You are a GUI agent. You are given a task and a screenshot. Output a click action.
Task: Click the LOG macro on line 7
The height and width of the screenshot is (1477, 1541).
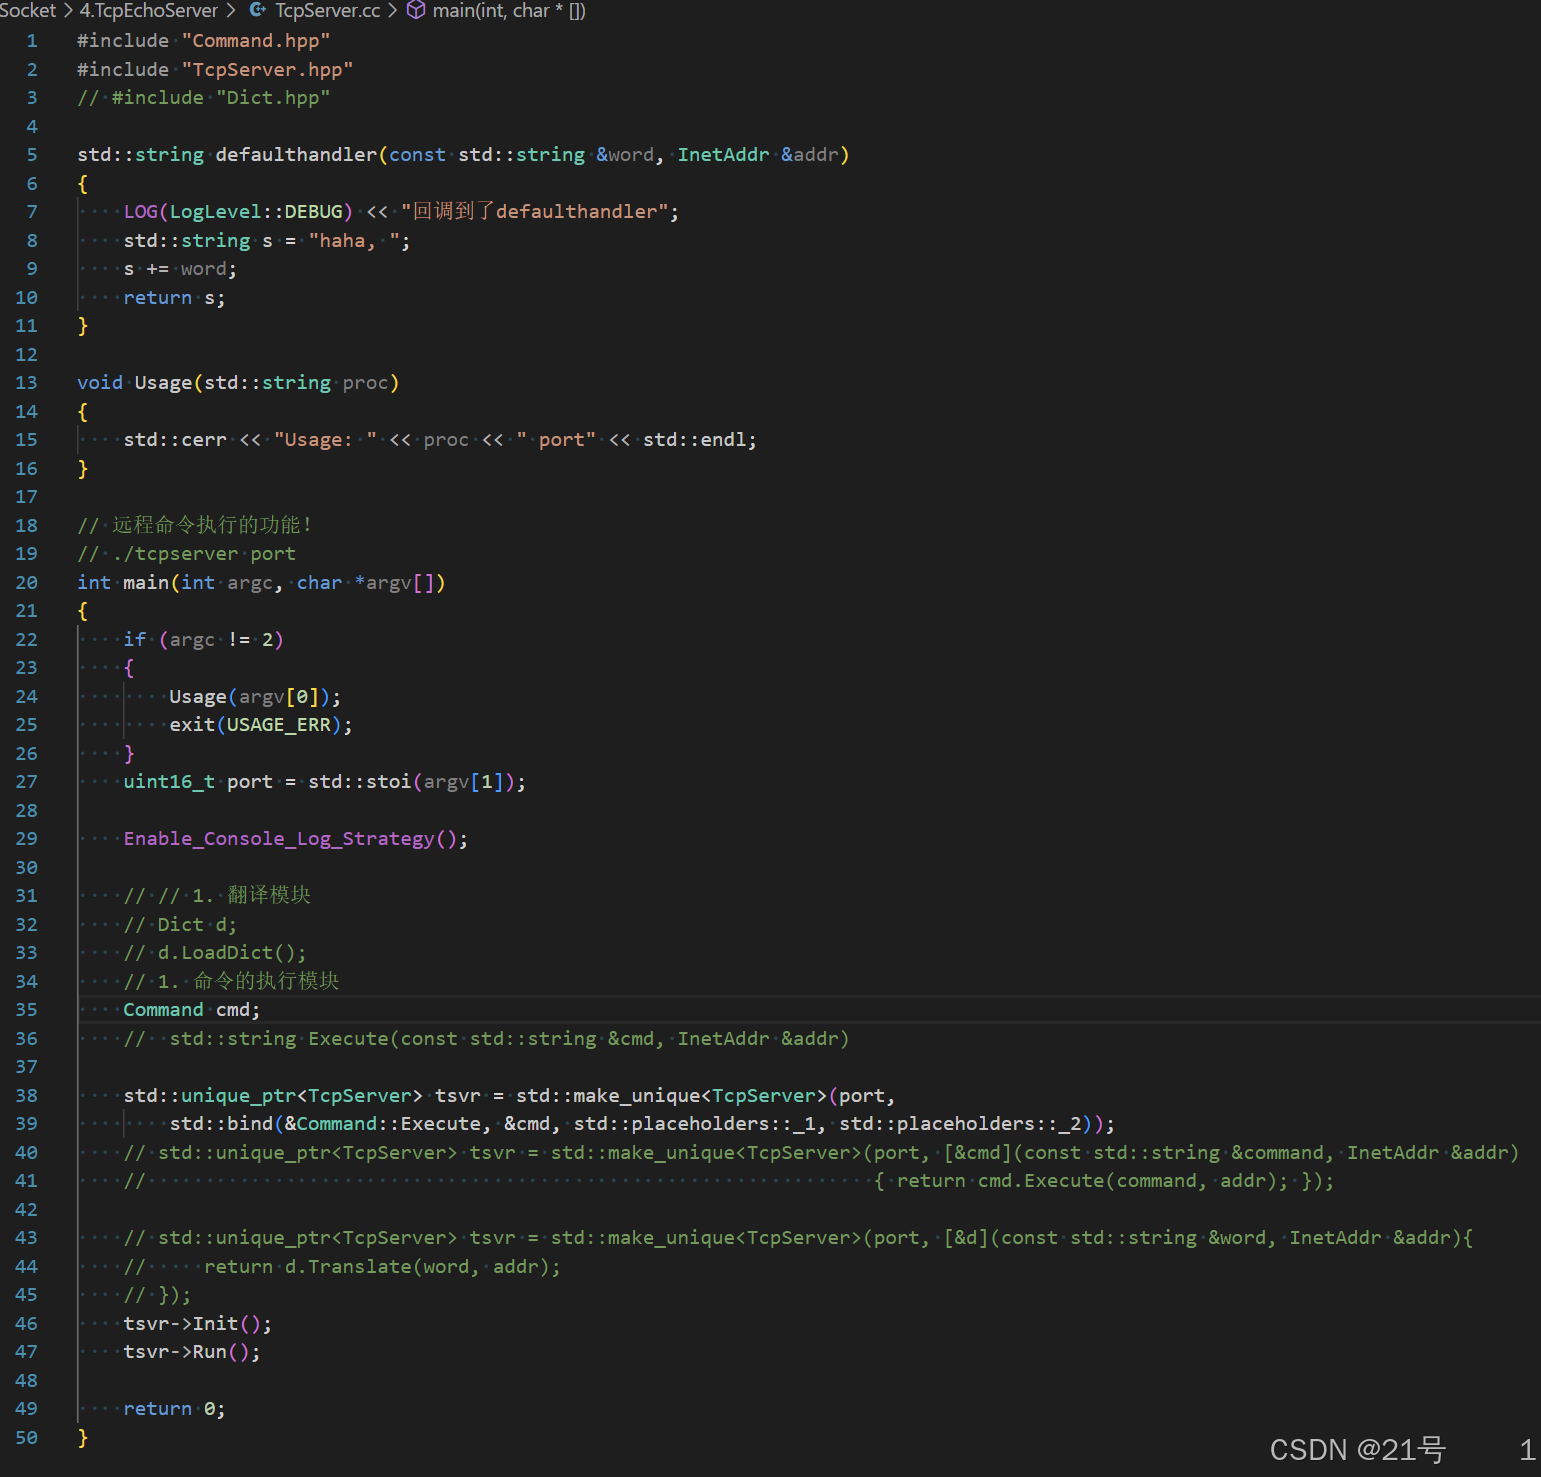[x=141, y=212]
